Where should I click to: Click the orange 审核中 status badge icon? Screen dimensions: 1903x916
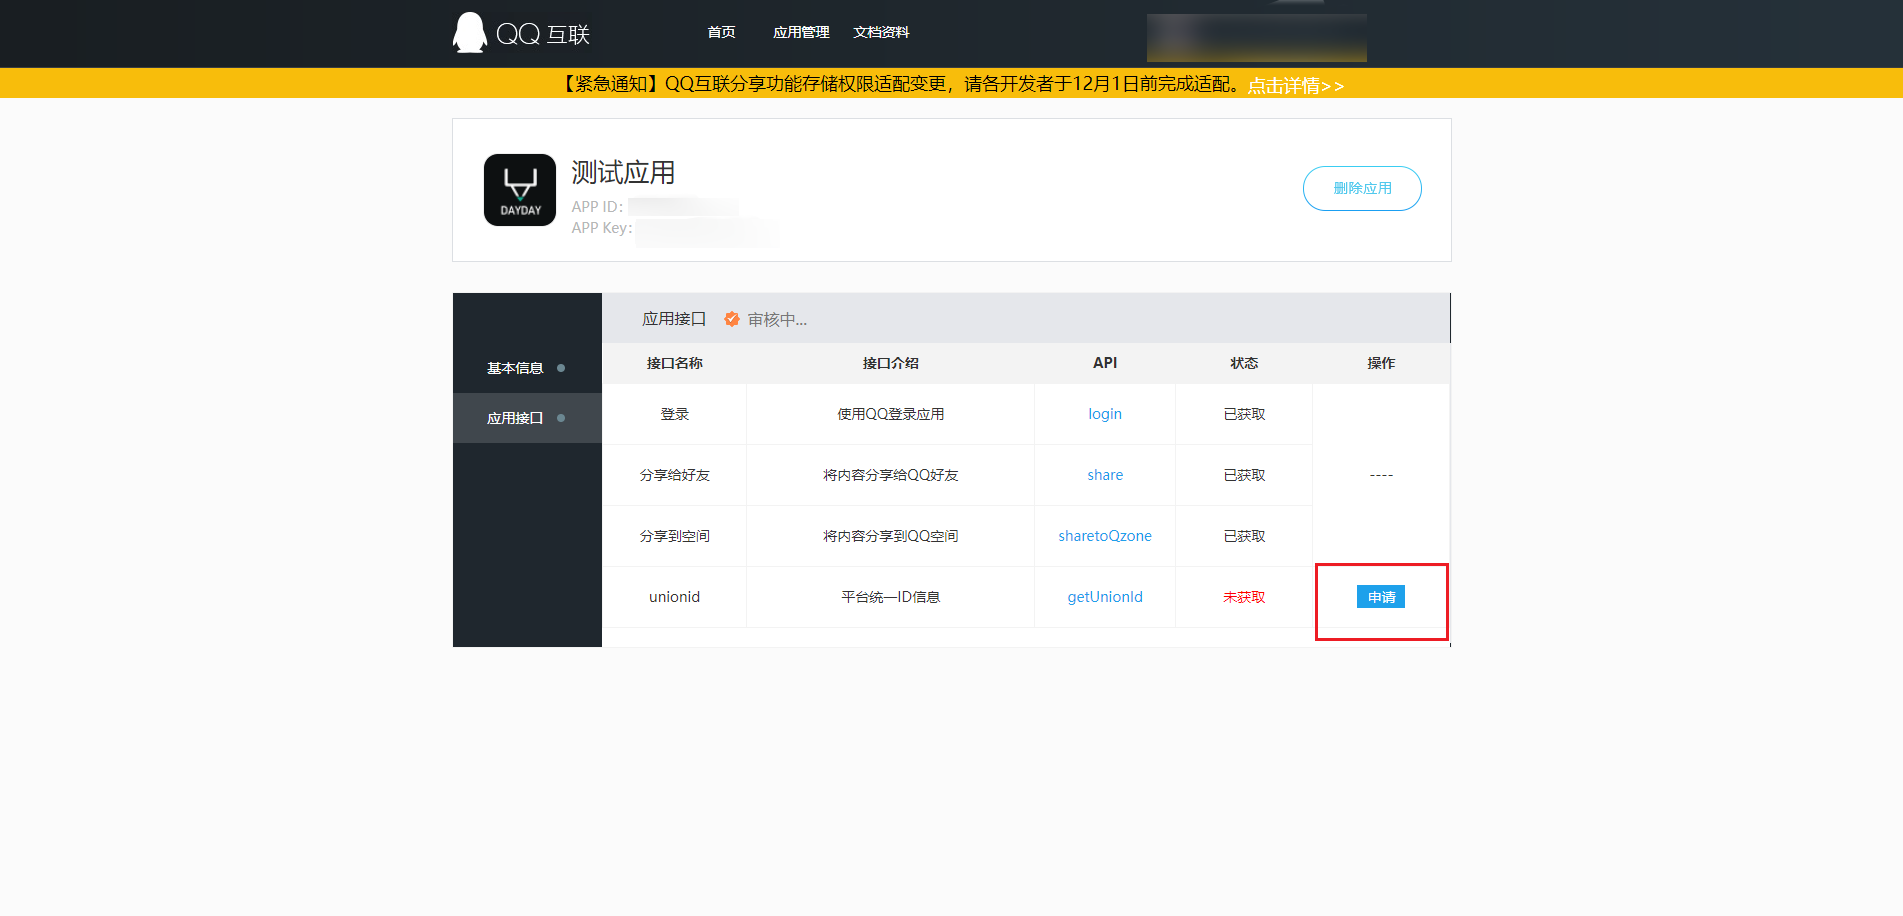coord(732,319)
